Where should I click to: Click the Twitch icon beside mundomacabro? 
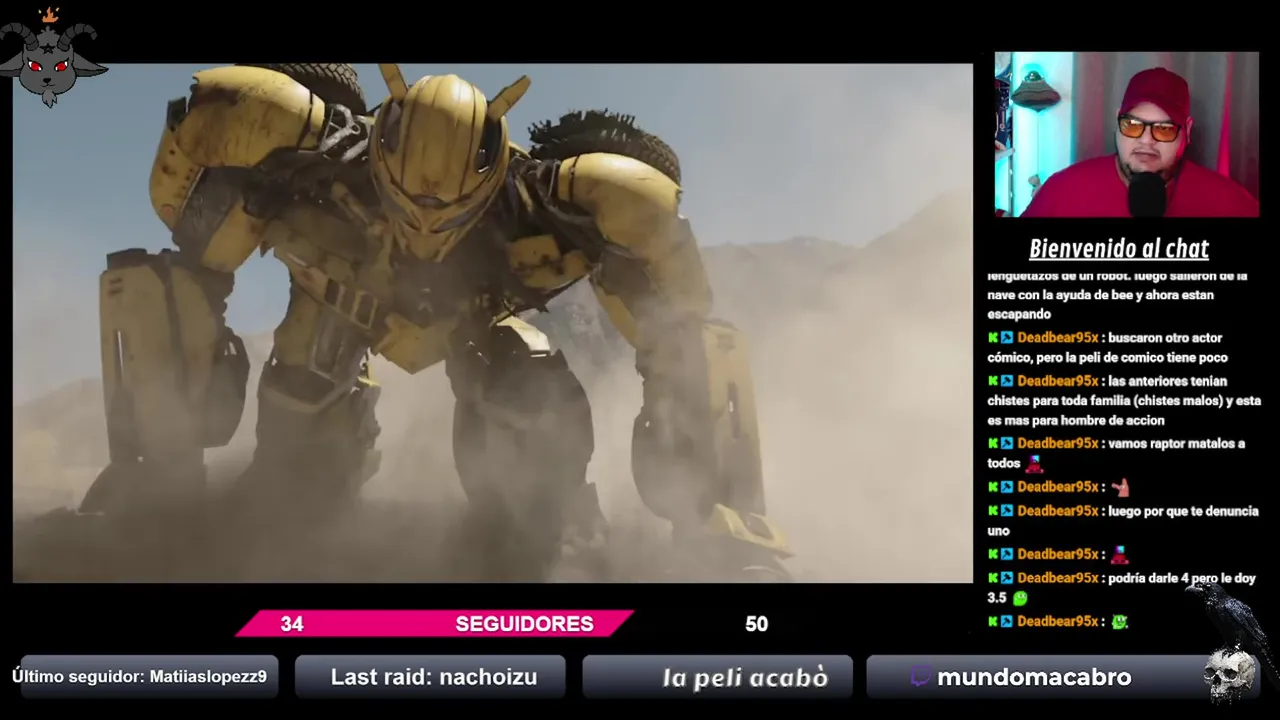tap(921, 677)
